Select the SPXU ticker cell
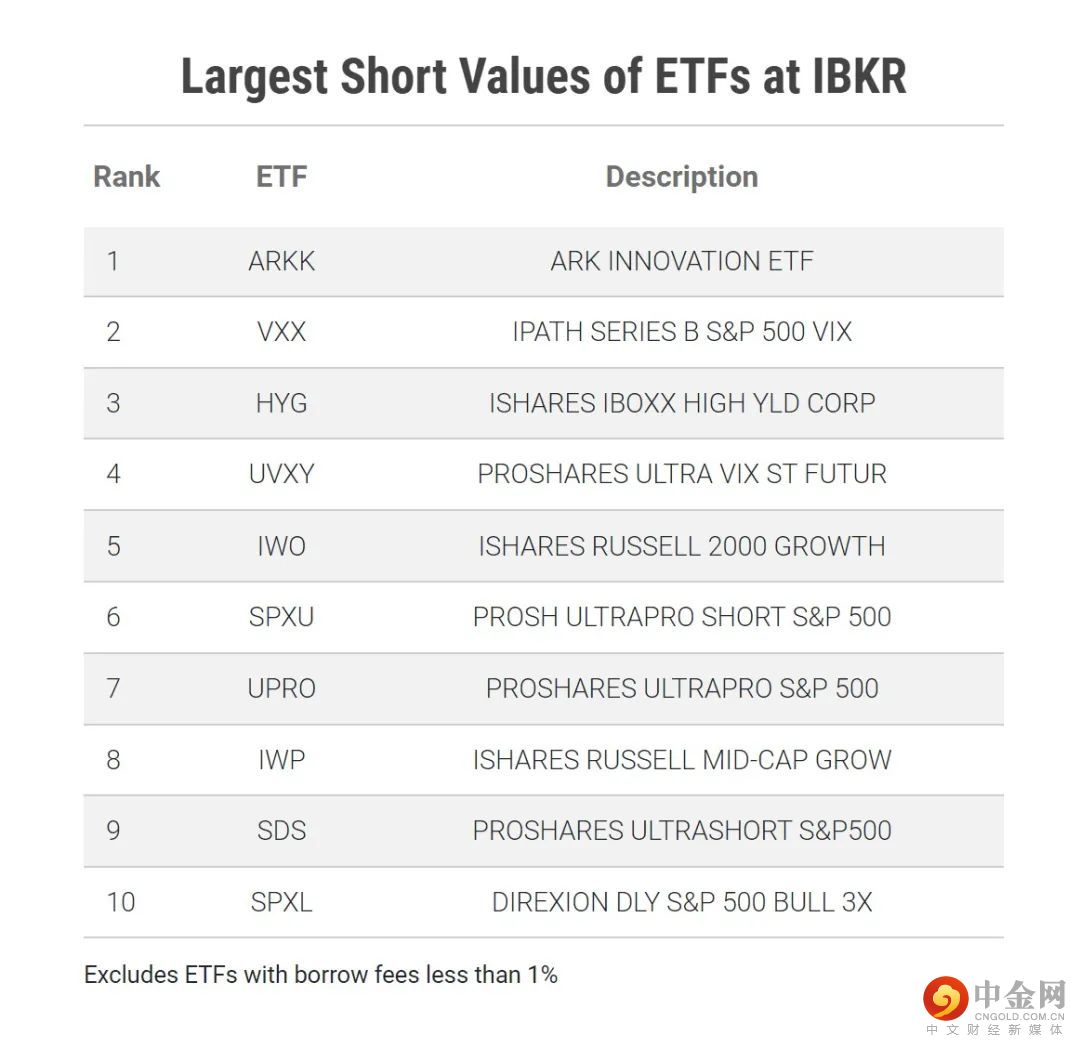The image size is (1080, 1048). [281, 617]
